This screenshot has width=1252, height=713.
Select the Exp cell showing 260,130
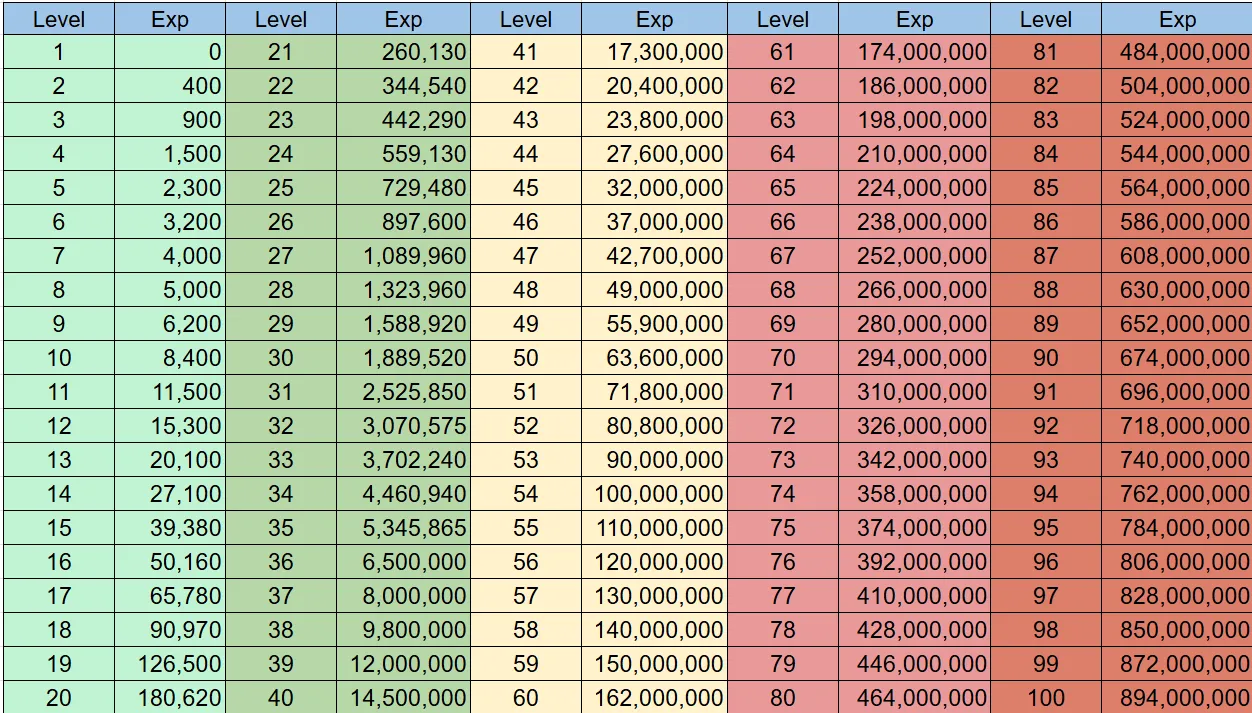[402, 52]
